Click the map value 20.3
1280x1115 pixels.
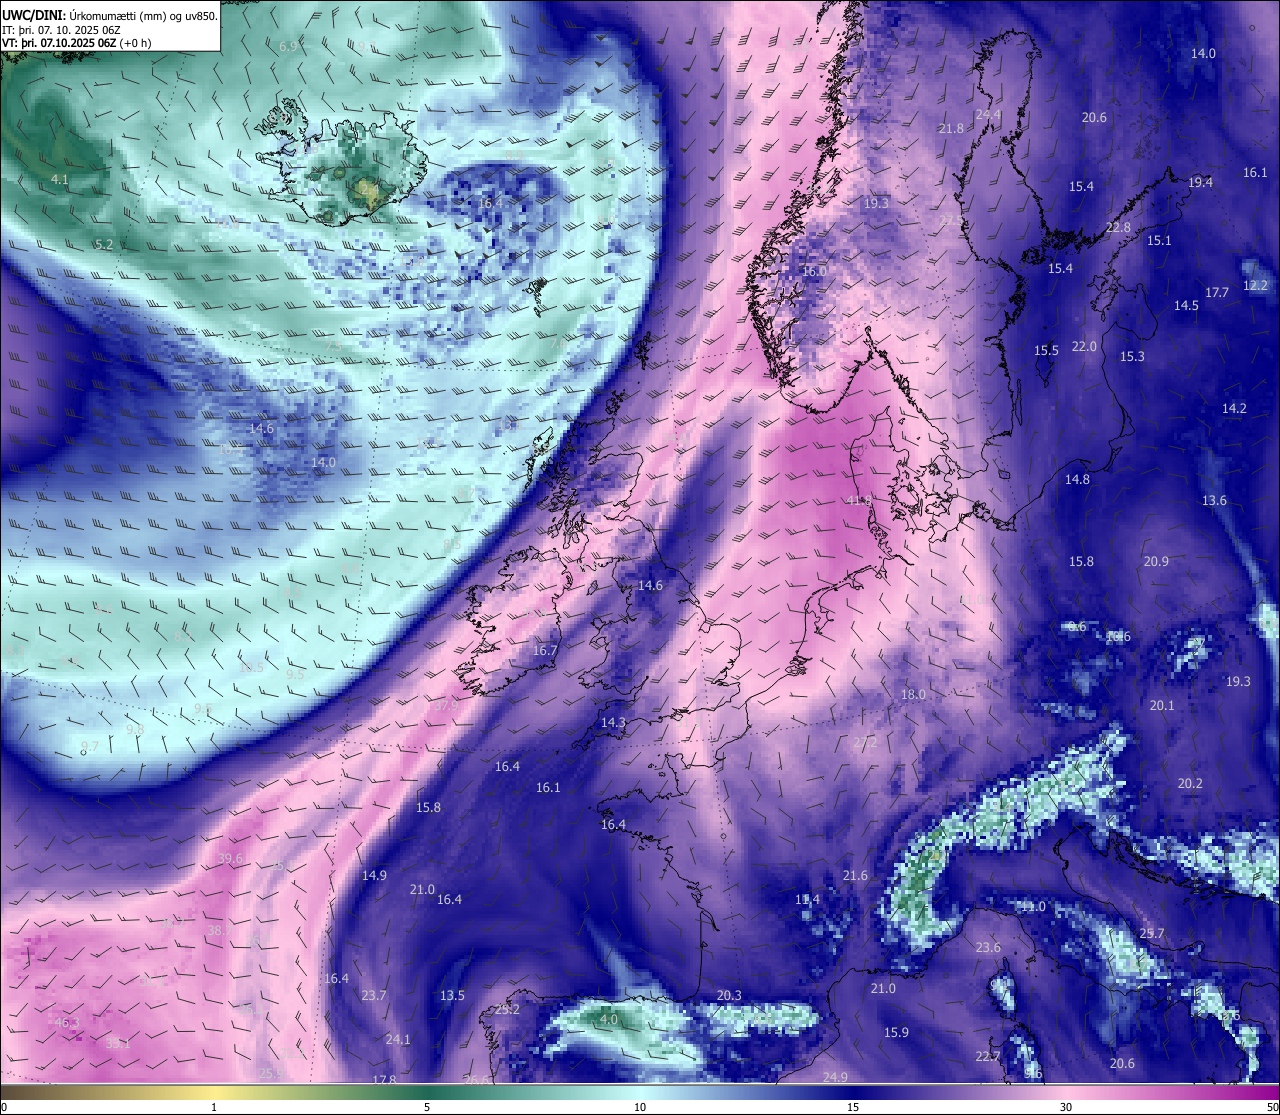click(x=729, y=995)
